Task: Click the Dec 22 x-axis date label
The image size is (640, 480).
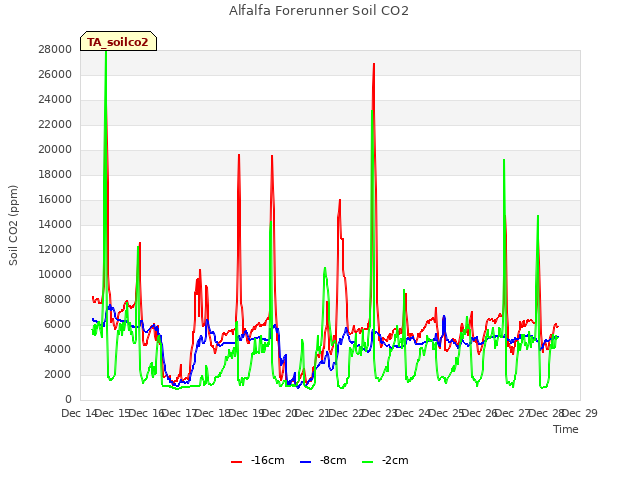Action: 346,413
